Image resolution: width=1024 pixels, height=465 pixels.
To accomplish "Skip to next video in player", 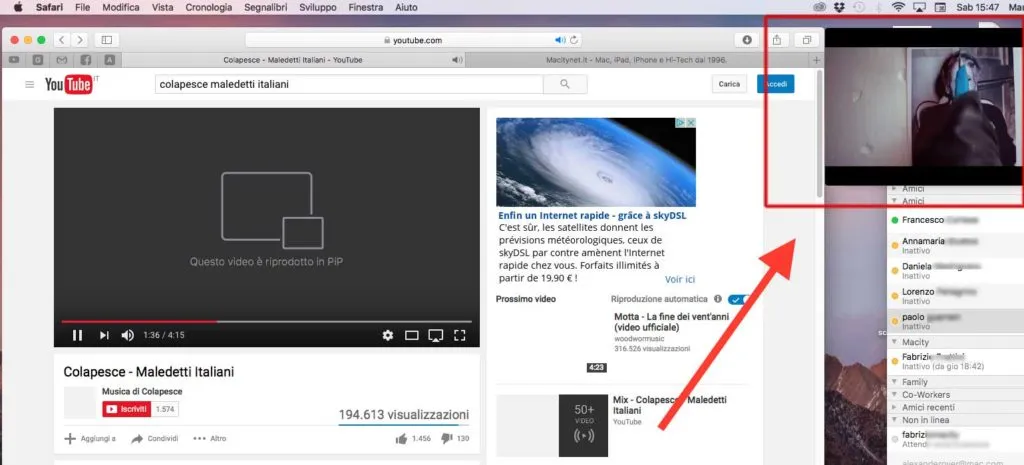I will [103, 335].
